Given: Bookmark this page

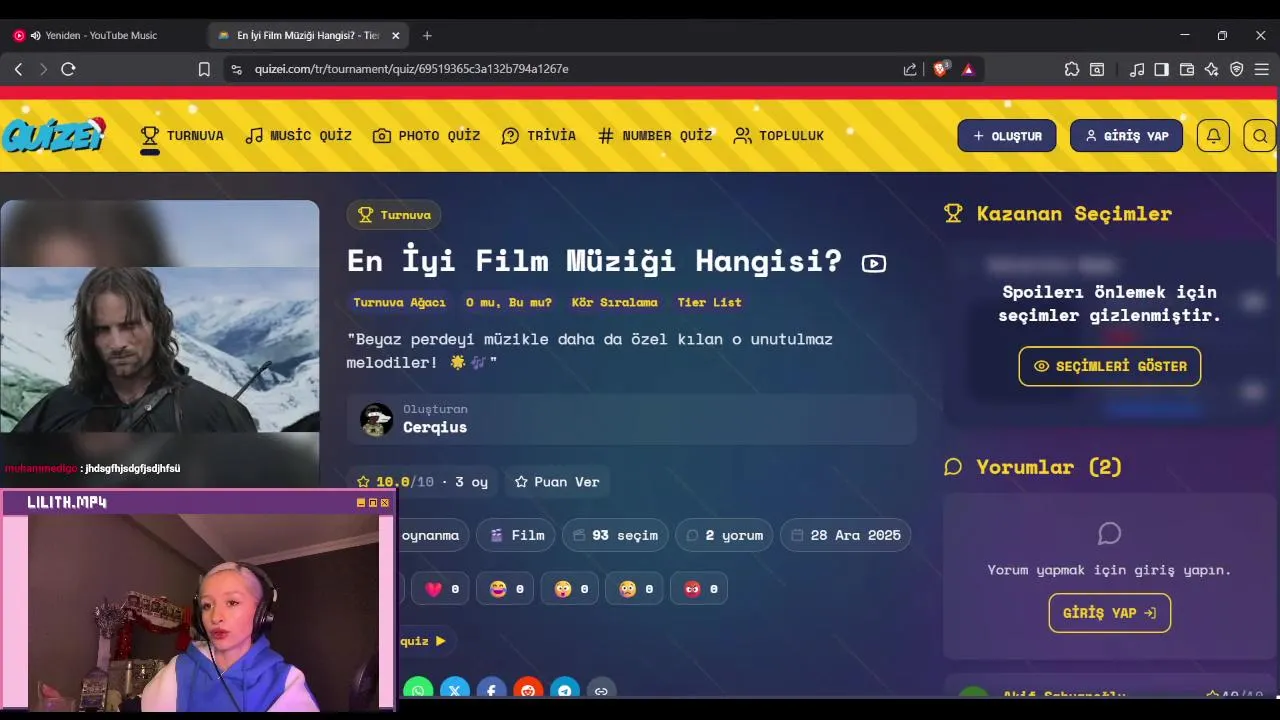Looking at the screenshot, I should click(x=204, y=69).
